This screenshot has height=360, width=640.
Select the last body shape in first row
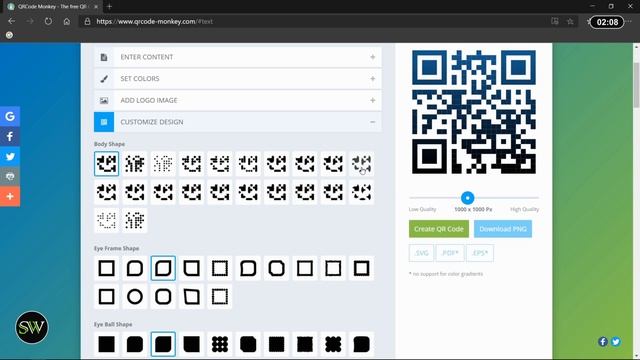coord(362,164)
